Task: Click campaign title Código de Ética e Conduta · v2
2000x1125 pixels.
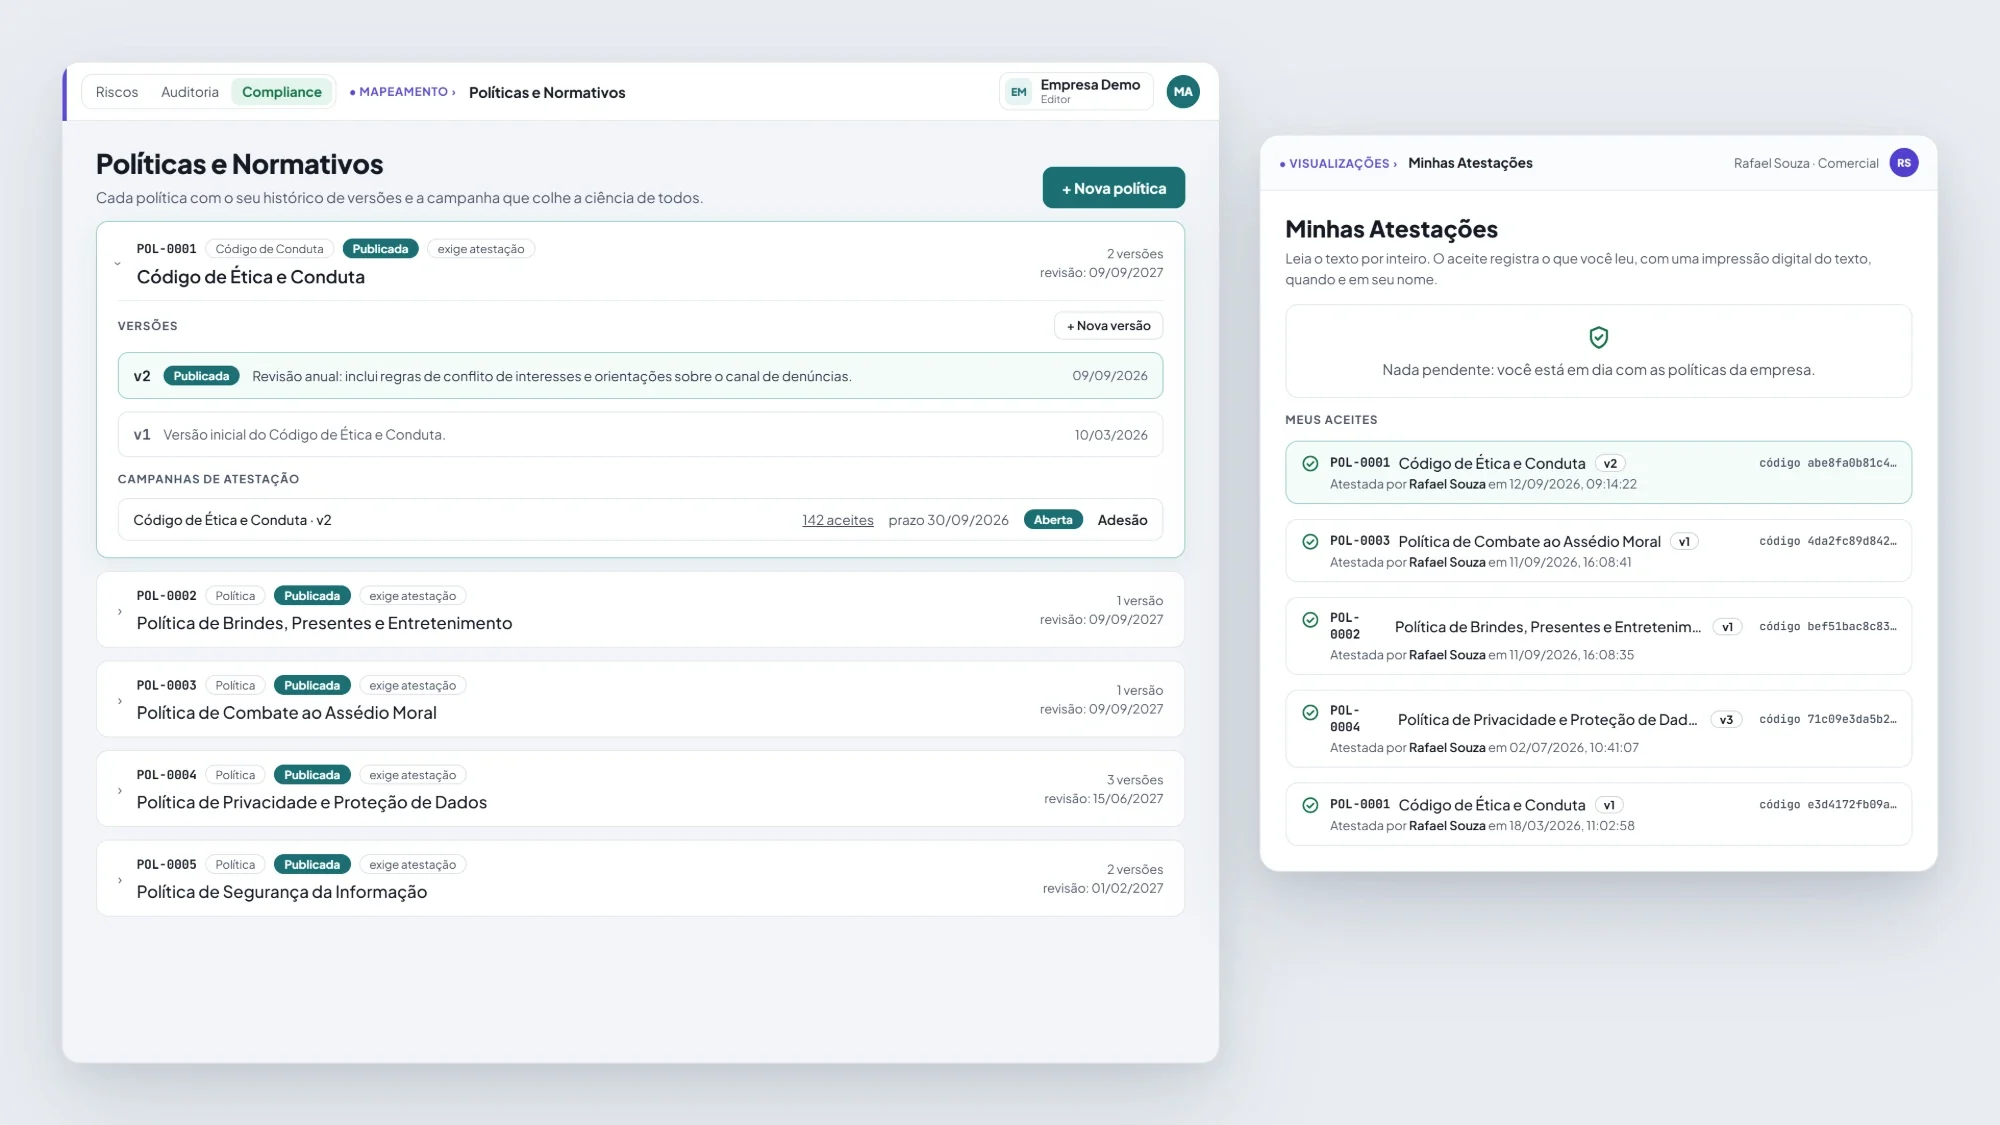Action: [232, 520]
